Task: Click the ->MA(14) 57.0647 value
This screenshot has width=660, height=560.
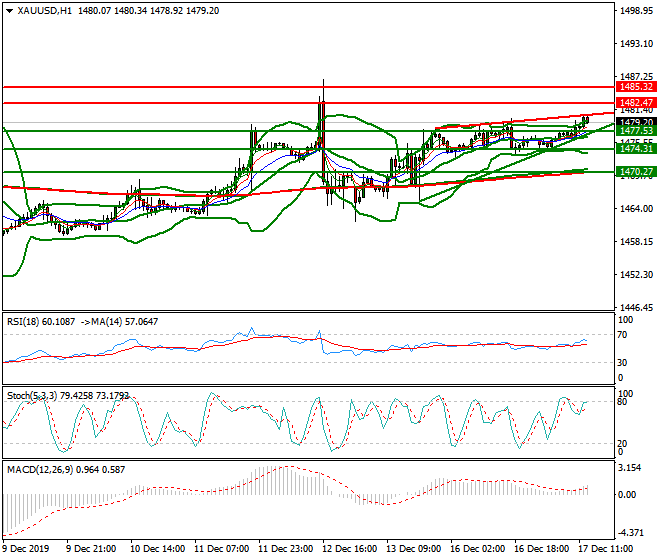Action: 118,322
